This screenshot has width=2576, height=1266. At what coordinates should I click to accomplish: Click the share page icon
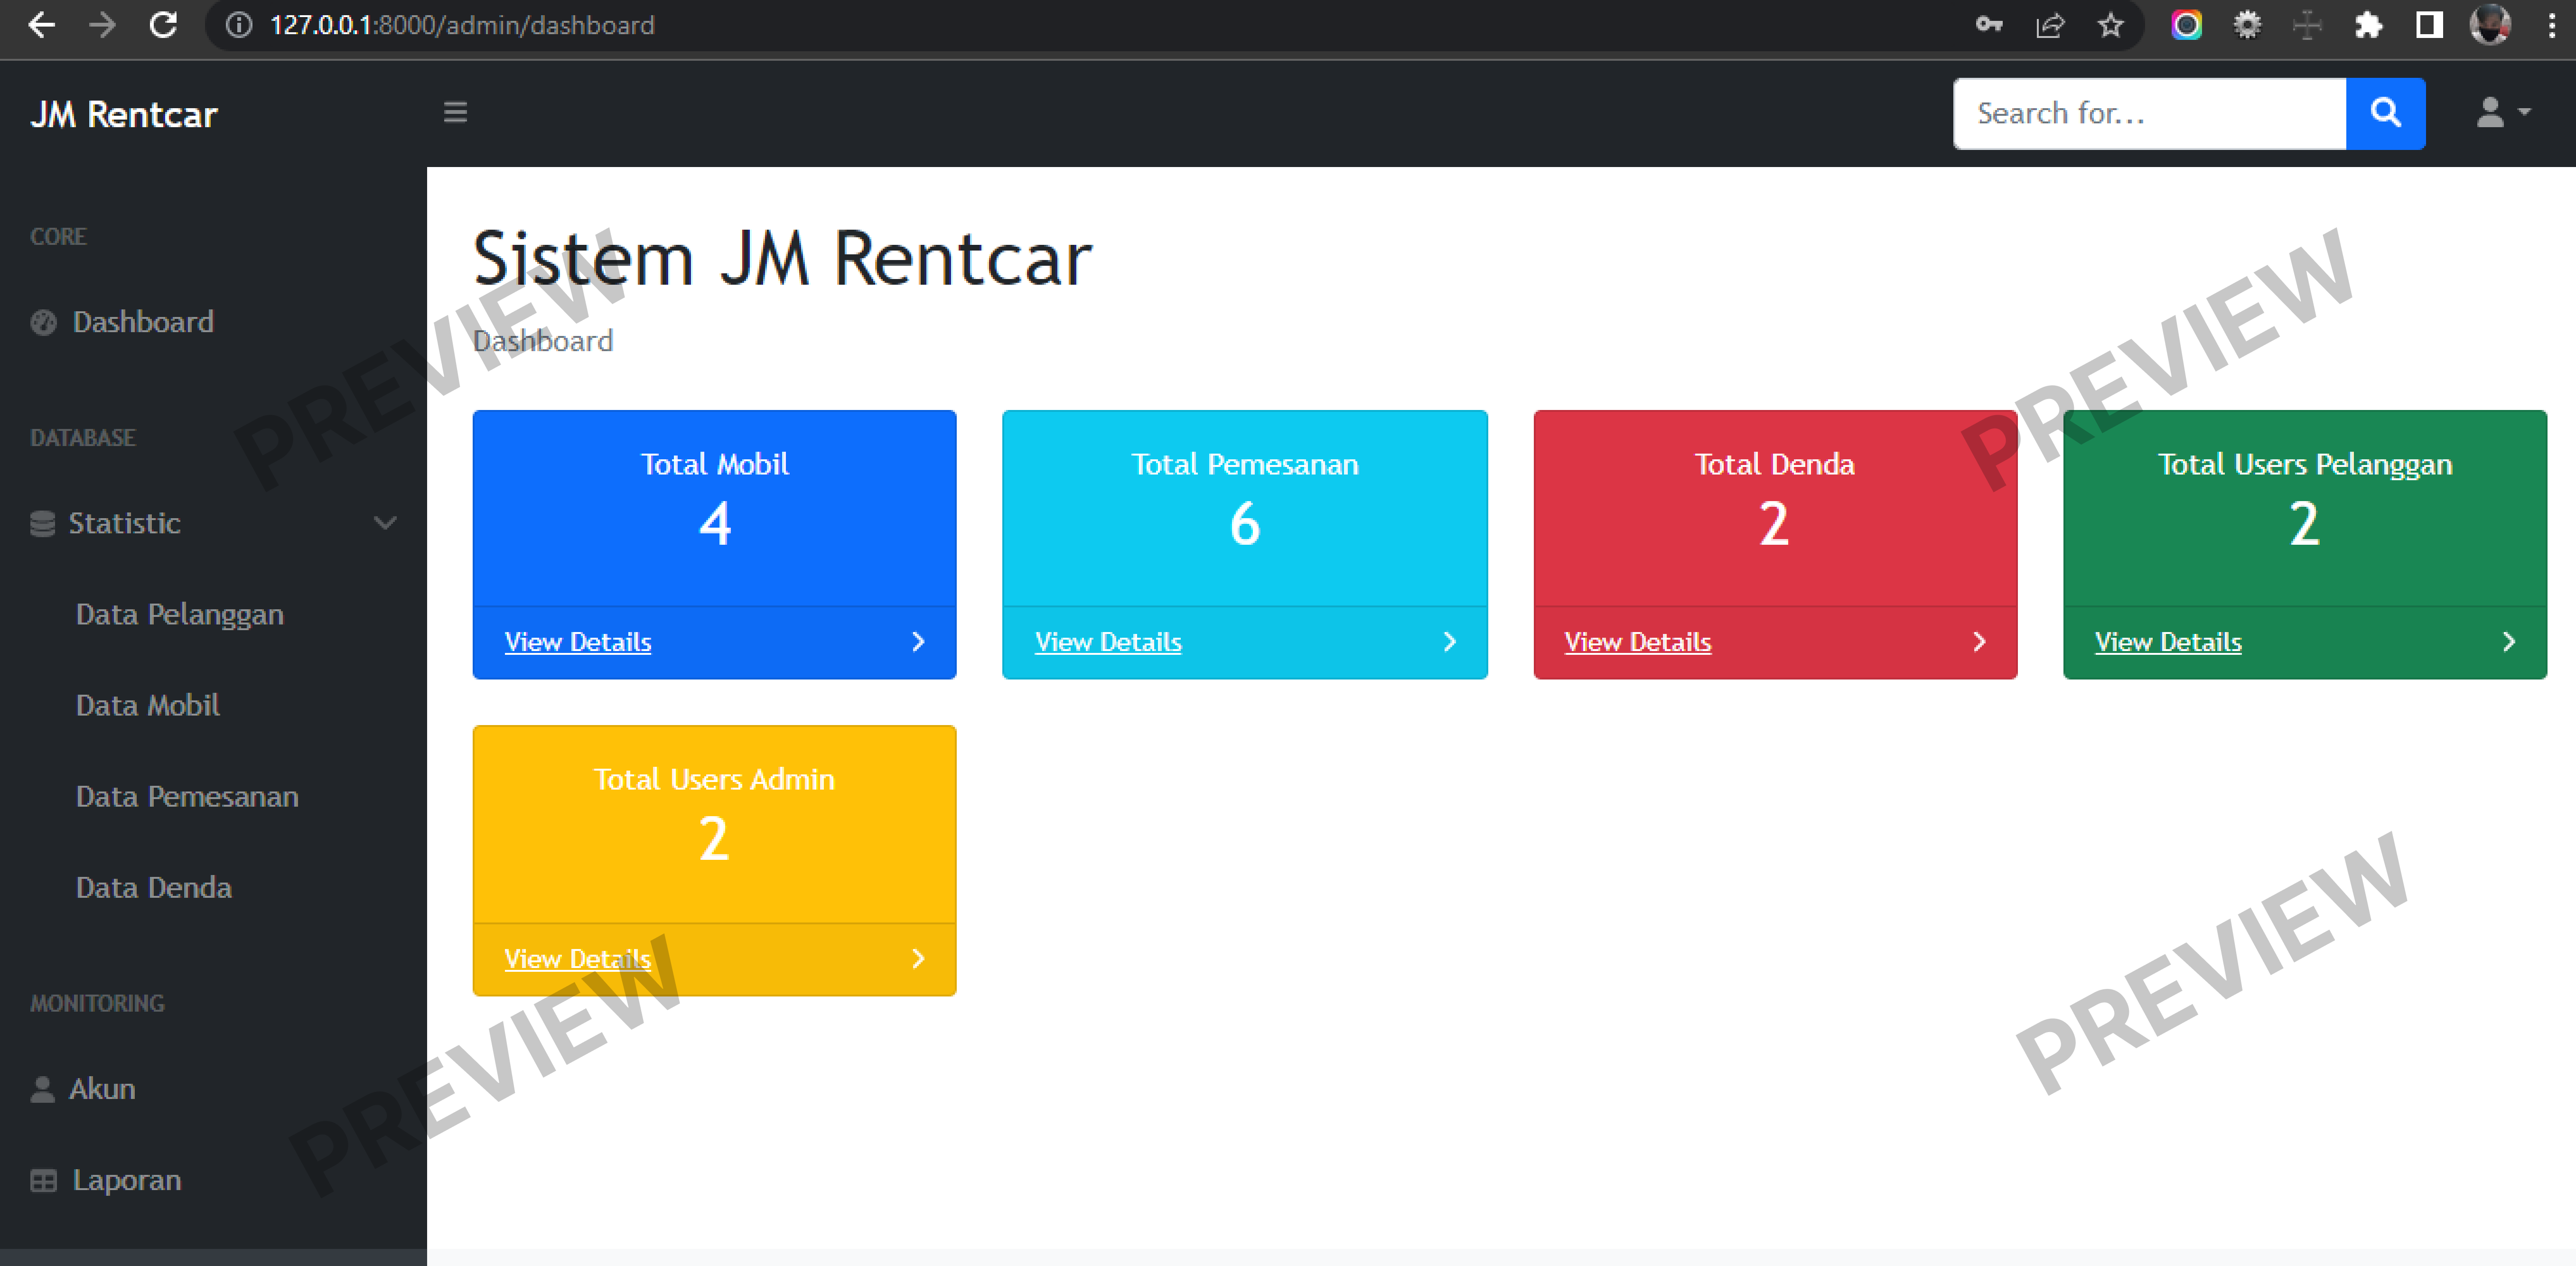point(2050,25)
